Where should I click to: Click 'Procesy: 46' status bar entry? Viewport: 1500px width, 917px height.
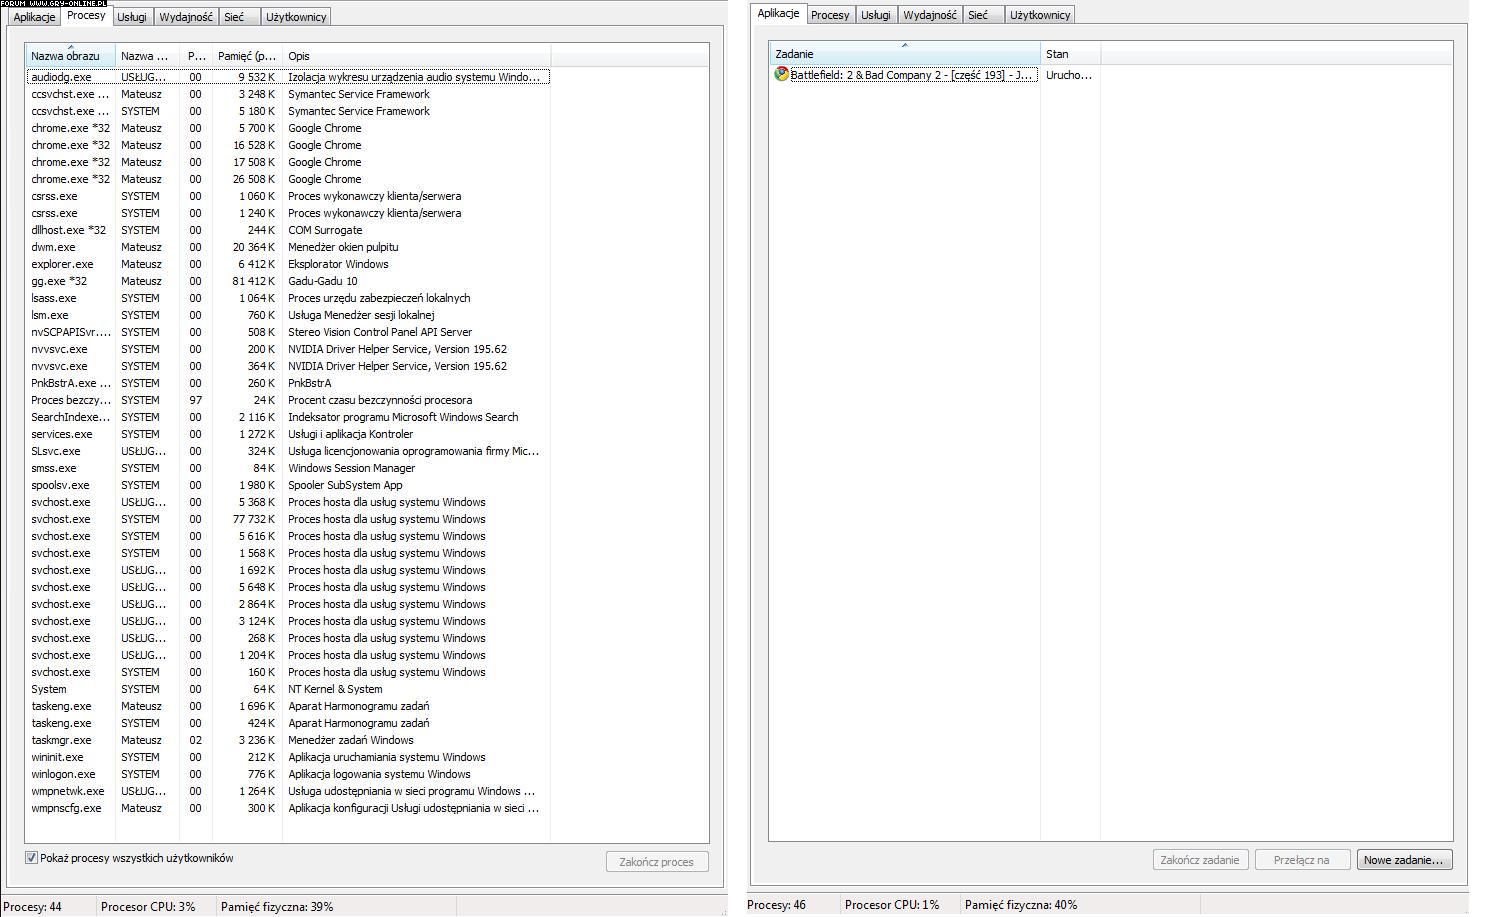776,905
